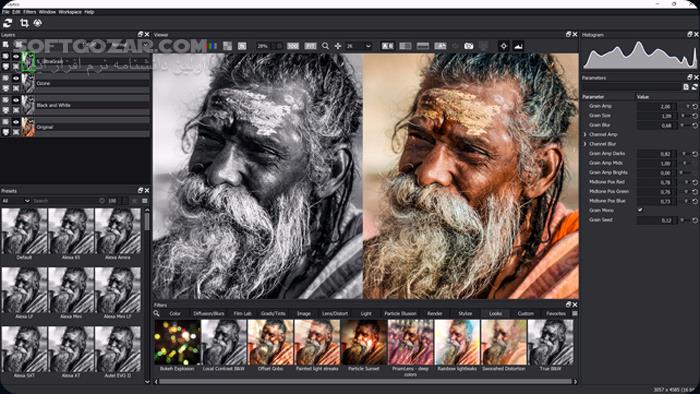
Task: Click the float icon of the Filters panel
Action: pos(568,305)
